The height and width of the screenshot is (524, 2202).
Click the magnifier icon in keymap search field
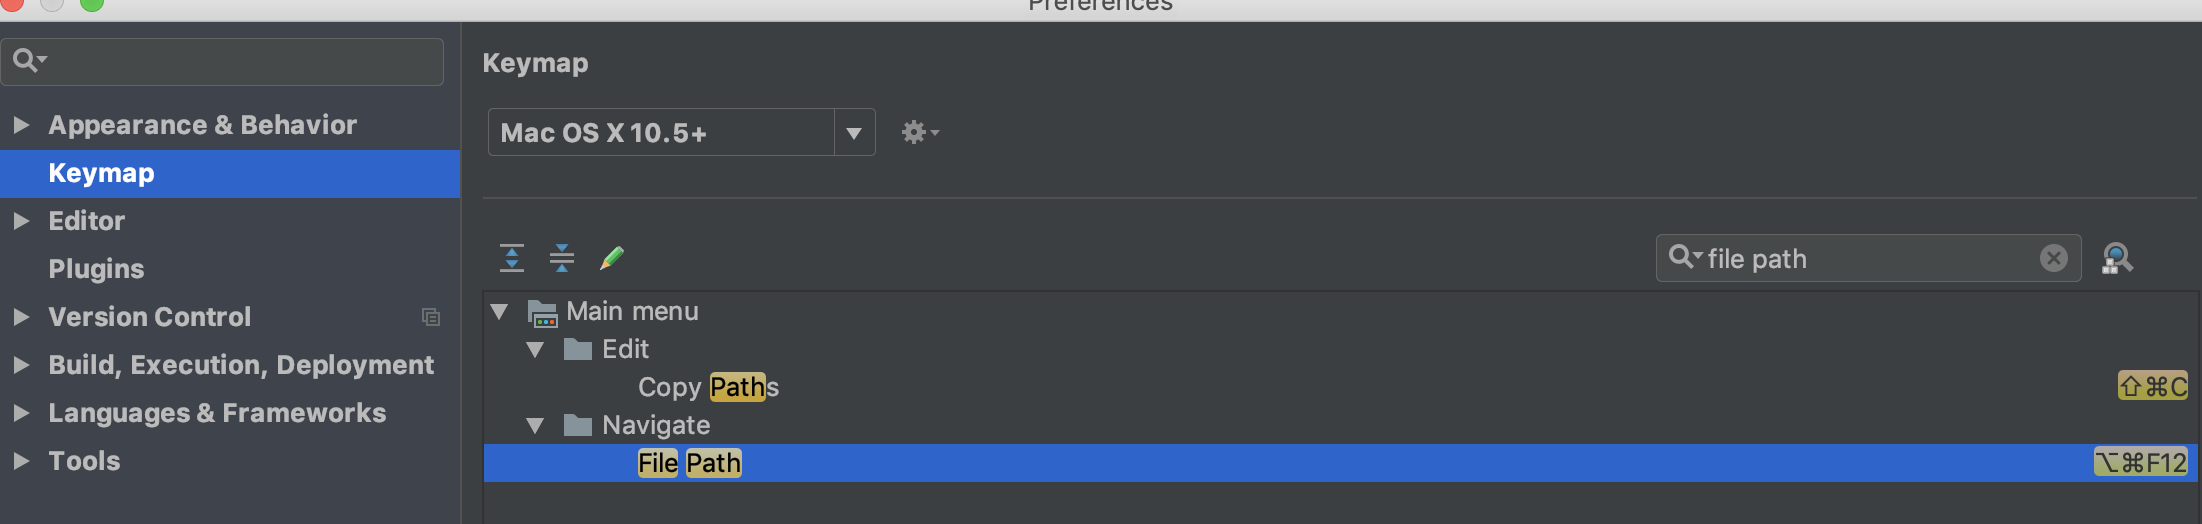[1685, 257]
